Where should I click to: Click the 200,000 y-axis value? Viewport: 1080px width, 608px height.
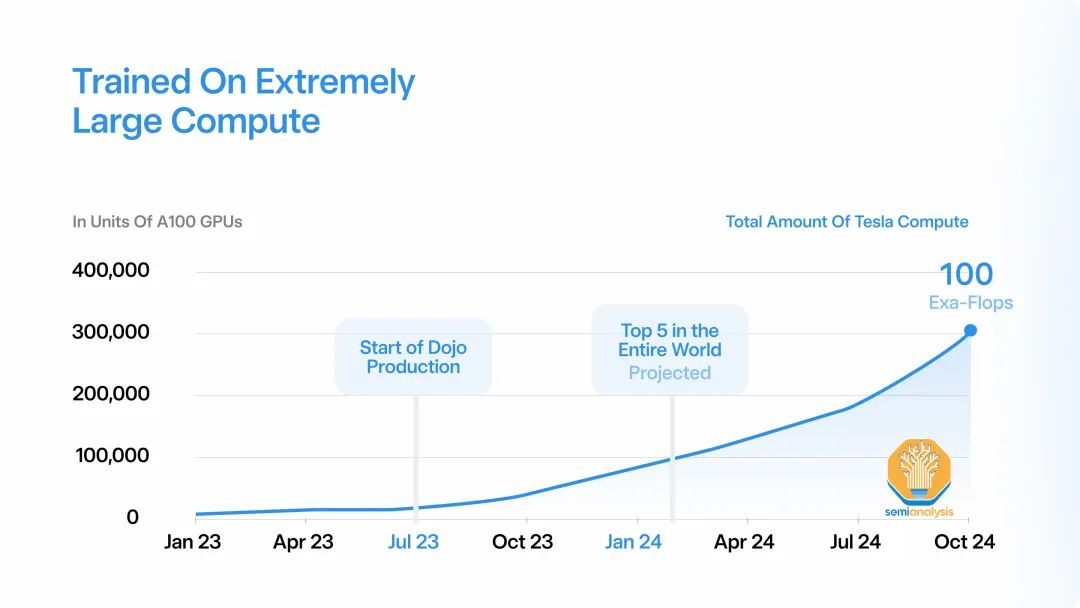coord(111,394)
